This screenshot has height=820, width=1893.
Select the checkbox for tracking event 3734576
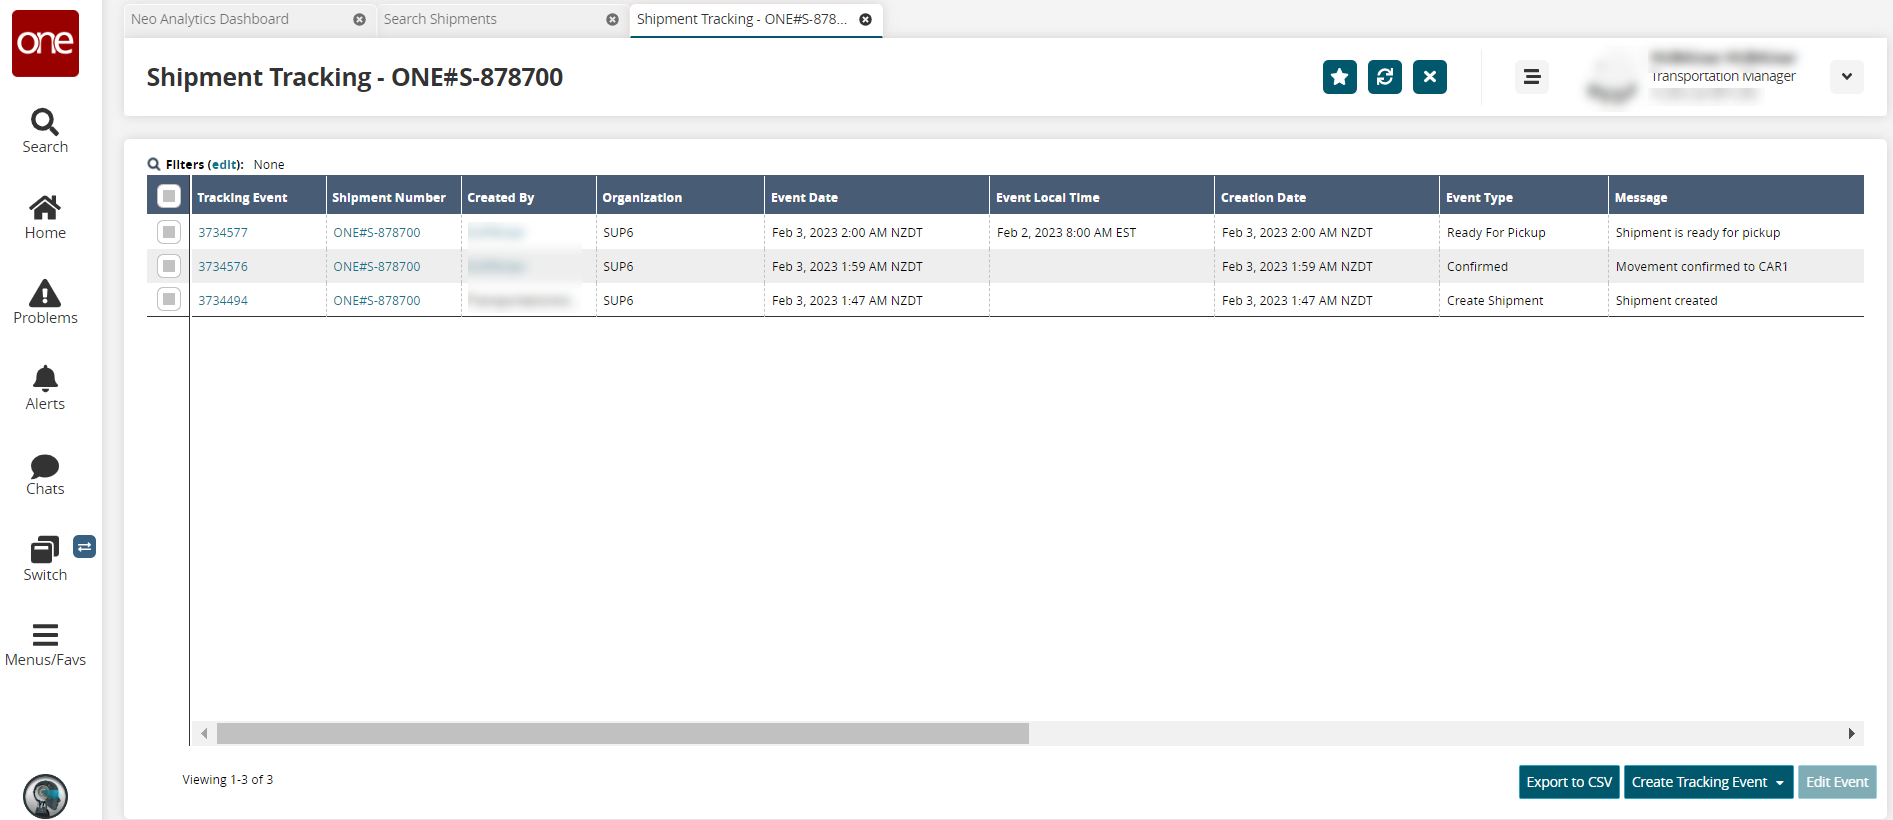pyautogui.click(x=169, y=266)
